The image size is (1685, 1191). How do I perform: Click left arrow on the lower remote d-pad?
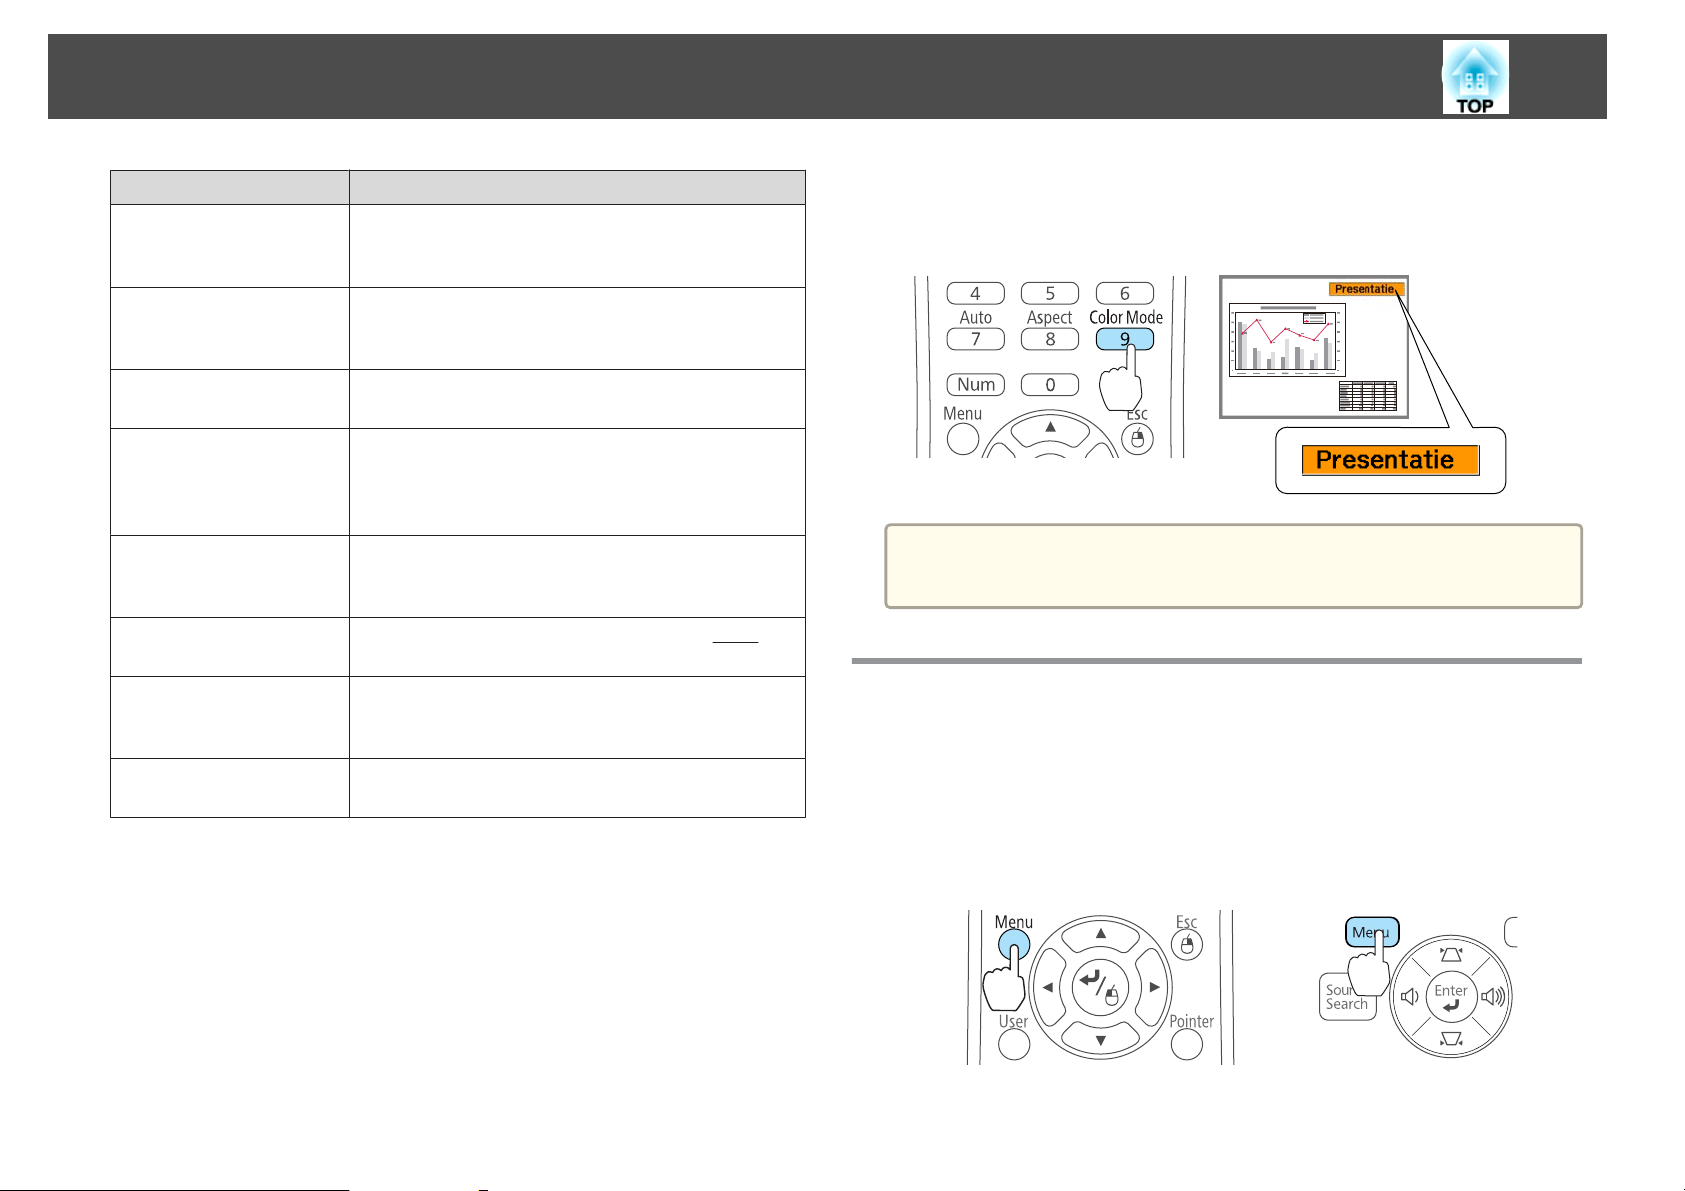(1048, 987)
